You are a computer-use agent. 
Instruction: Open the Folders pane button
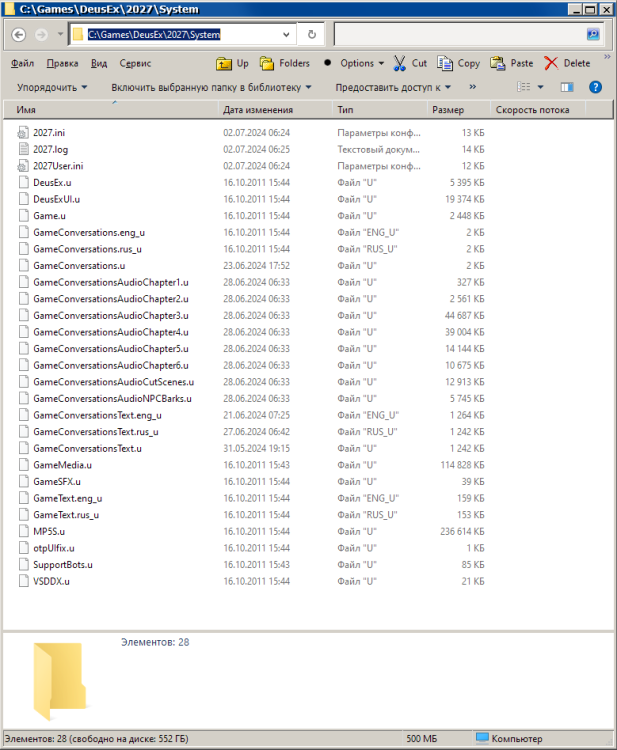coord(268,63)
